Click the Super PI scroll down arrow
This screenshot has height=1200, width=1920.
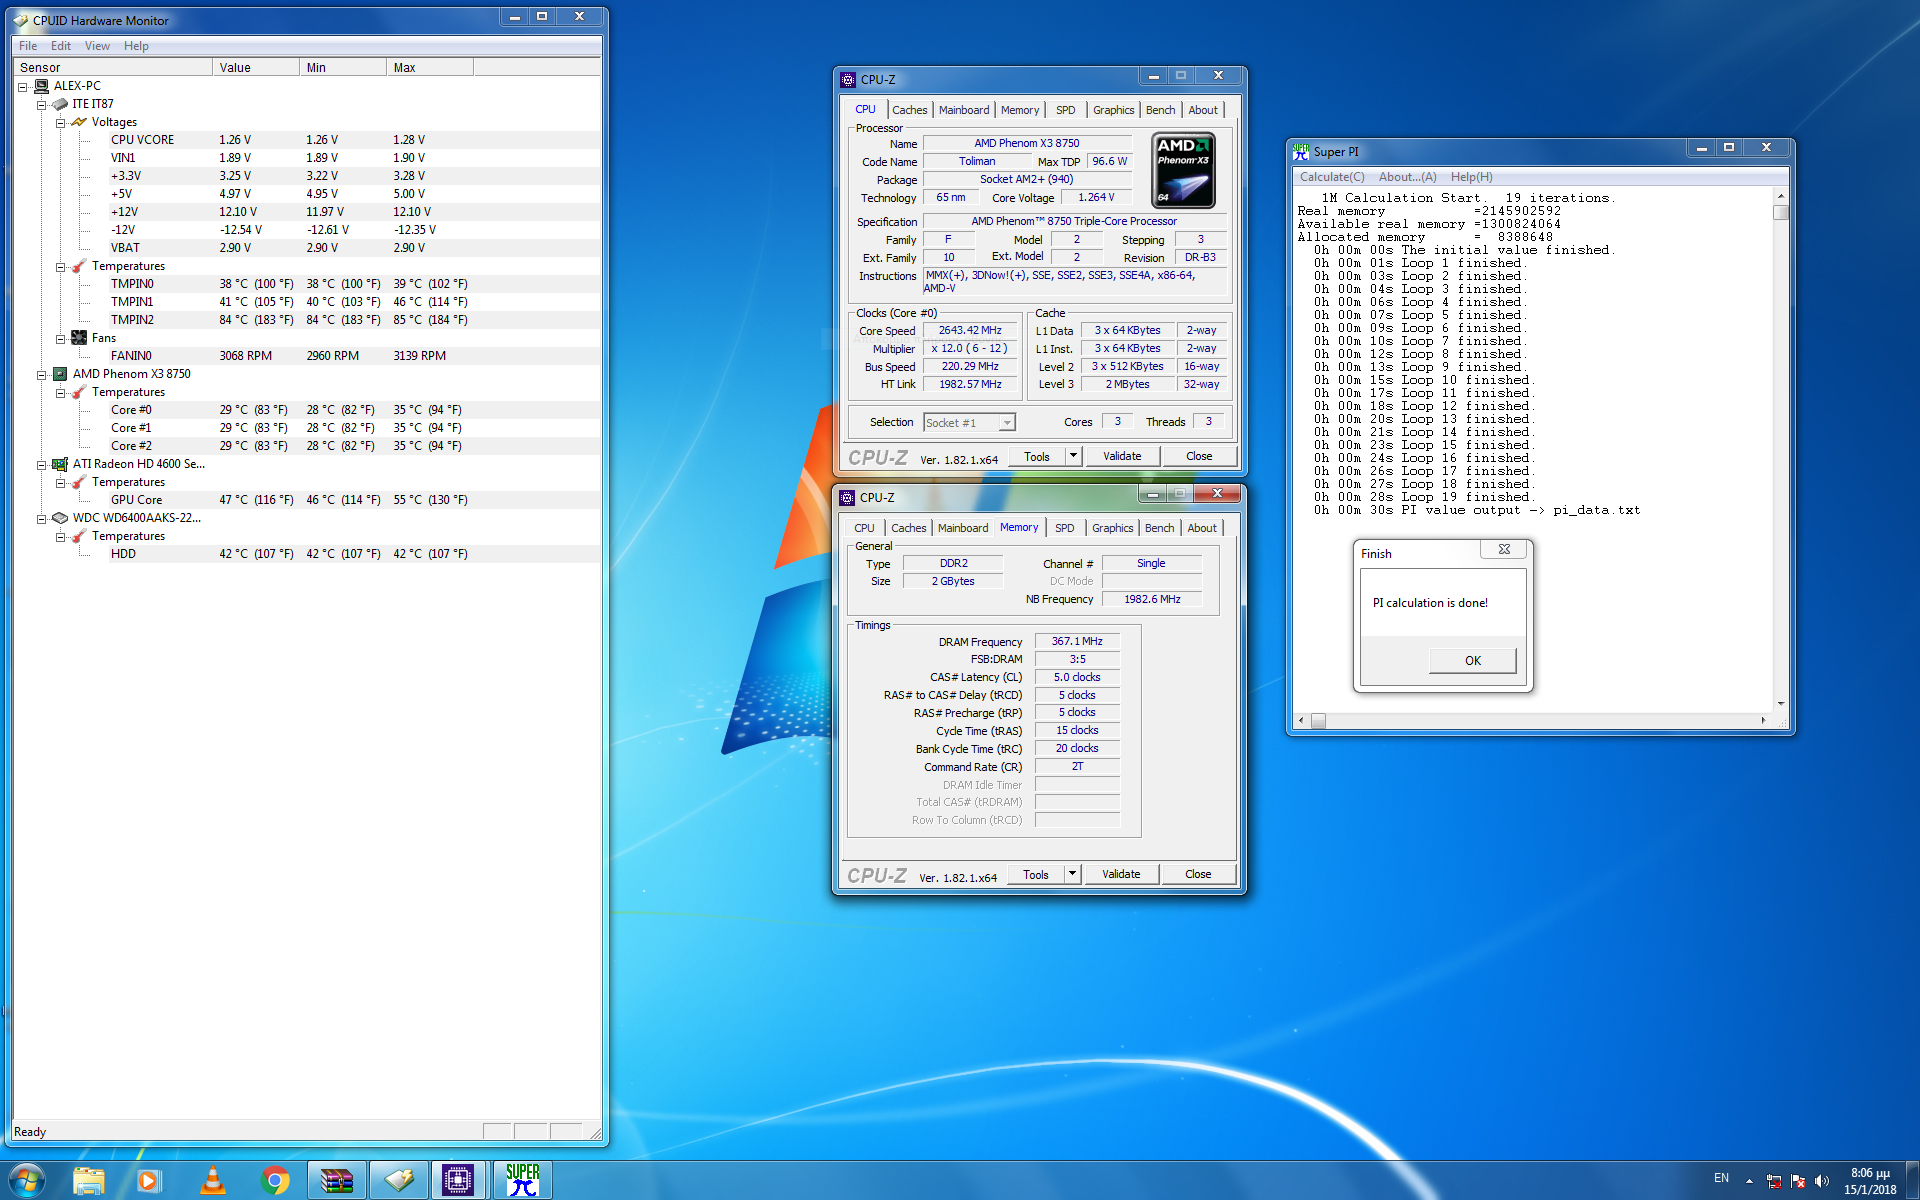click(x=1780, y=704)
